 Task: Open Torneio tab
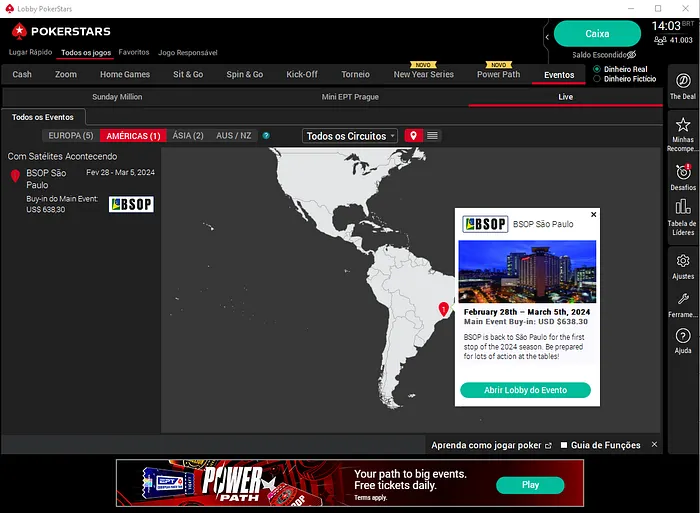tap(355, 75)
